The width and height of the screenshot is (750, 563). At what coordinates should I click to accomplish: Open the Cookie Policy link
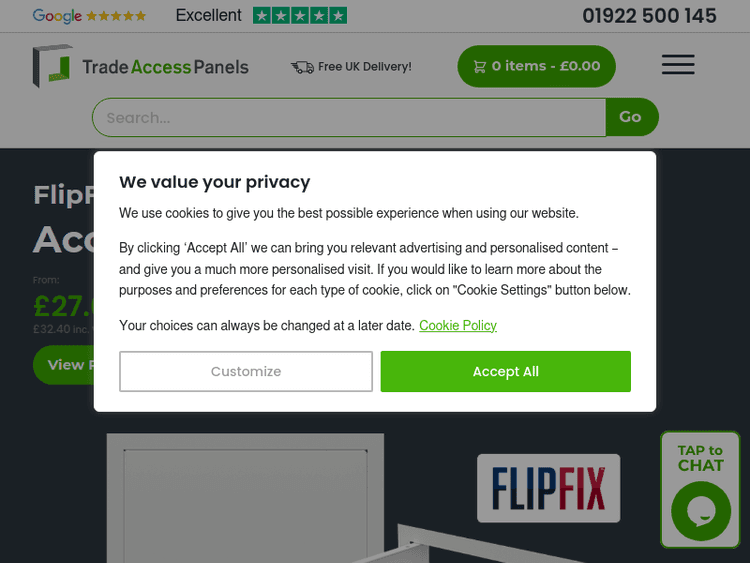point(458,326)
